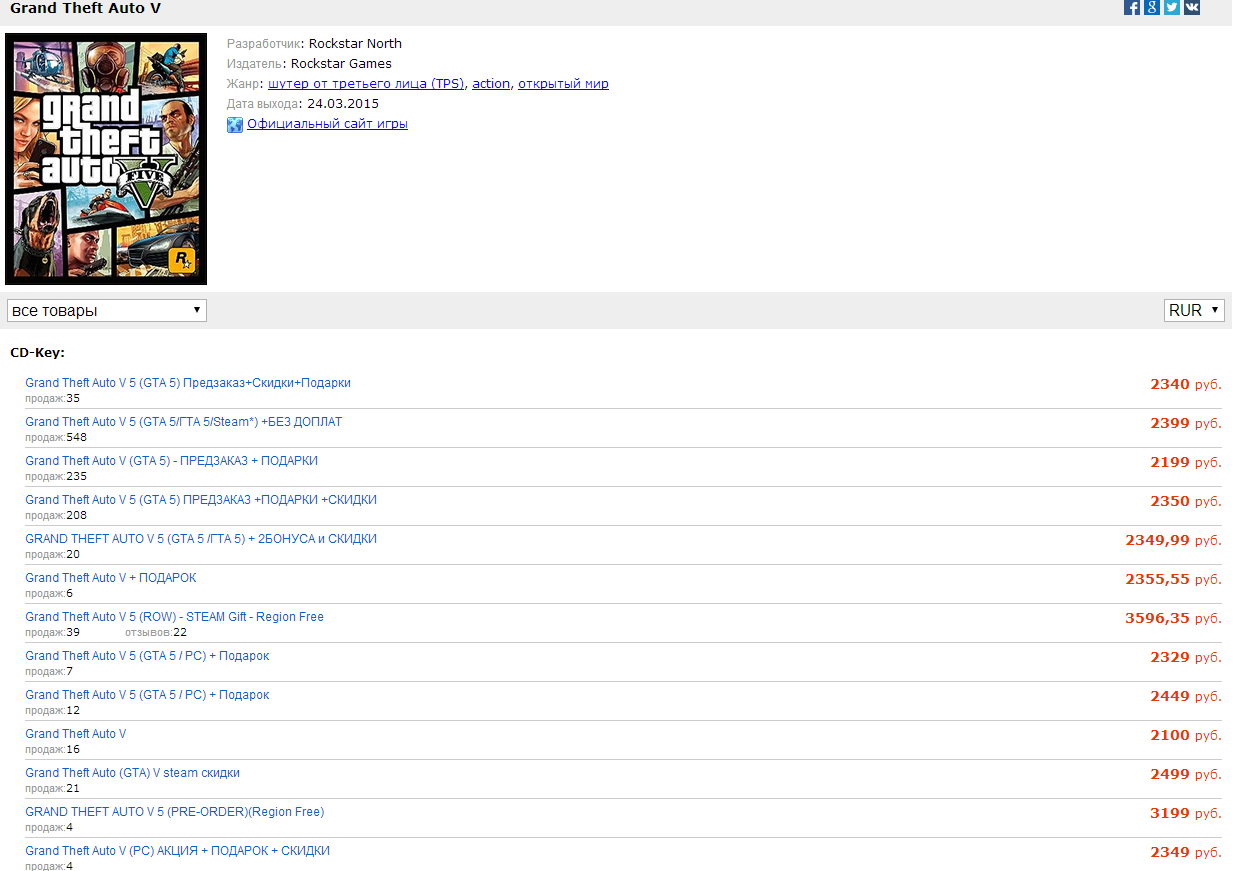1239x871 pixels.
Task: Click 'отзывов:22' reviews count
Action: [156, 632]
